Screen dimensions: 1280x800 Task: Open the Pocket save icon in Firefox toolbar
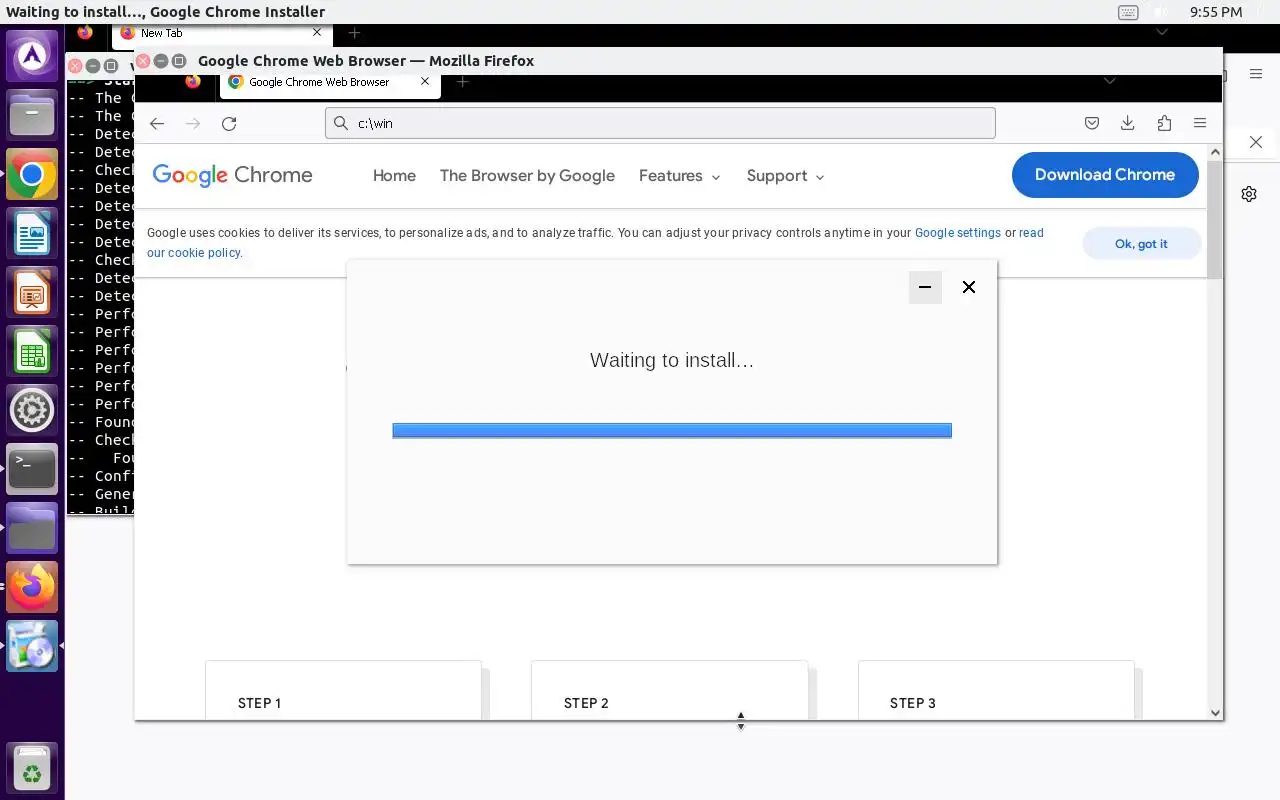pyautogui.click(x=1092, y=123)
